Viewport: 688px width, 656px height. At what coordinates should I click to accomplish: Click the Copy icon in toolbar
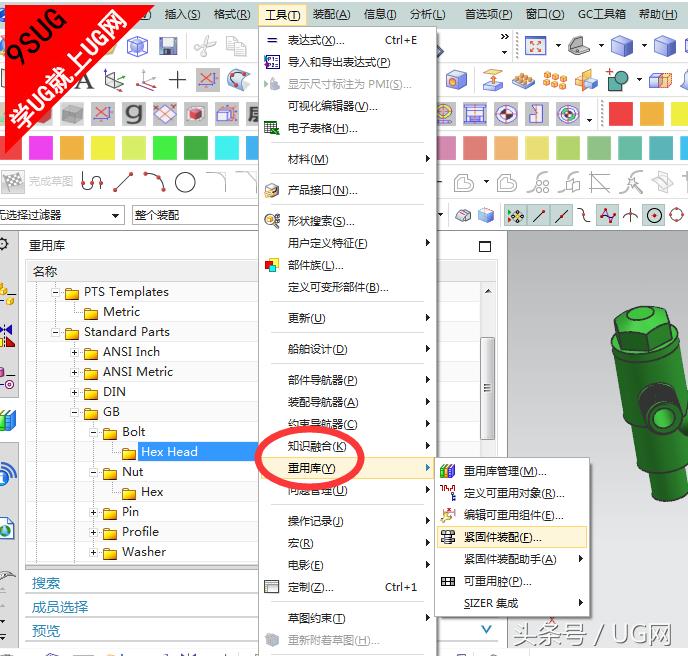tap(236, 46)
